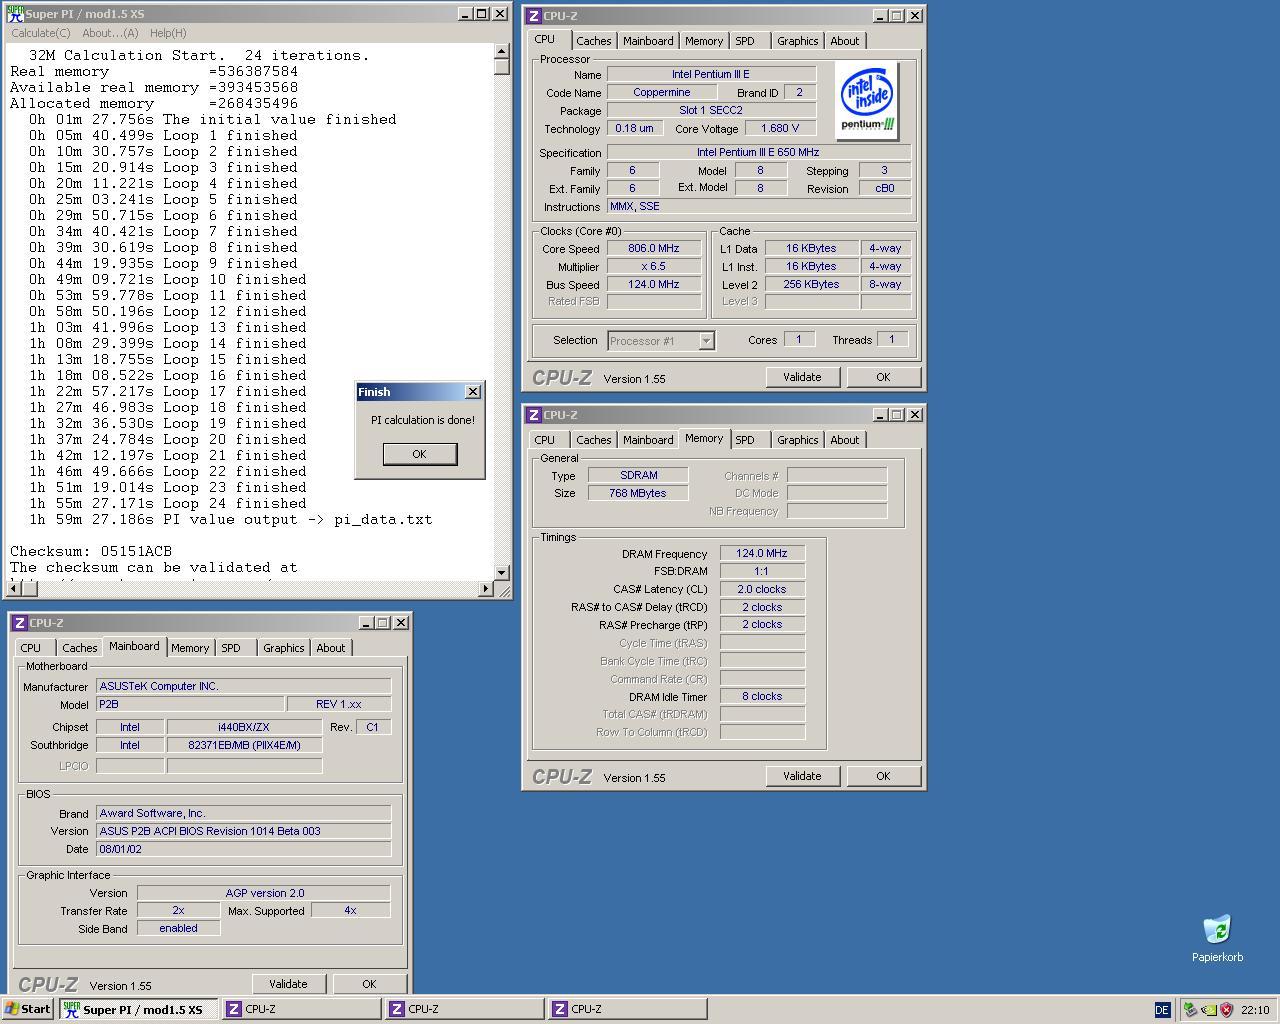The image size is (1280, 1024).
Task: Click the Intel Inside Pentium III logo
Action: coord(866,100)
